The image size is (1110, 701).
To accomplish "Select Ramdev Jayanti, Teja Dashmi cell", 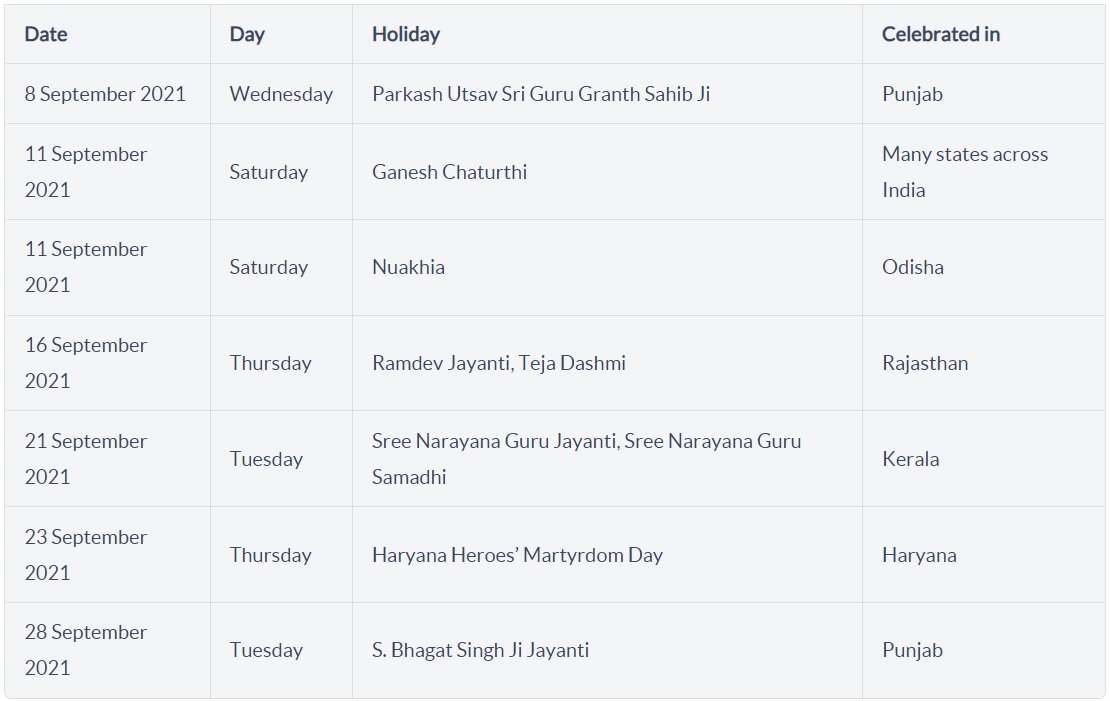I will (499, 363).
